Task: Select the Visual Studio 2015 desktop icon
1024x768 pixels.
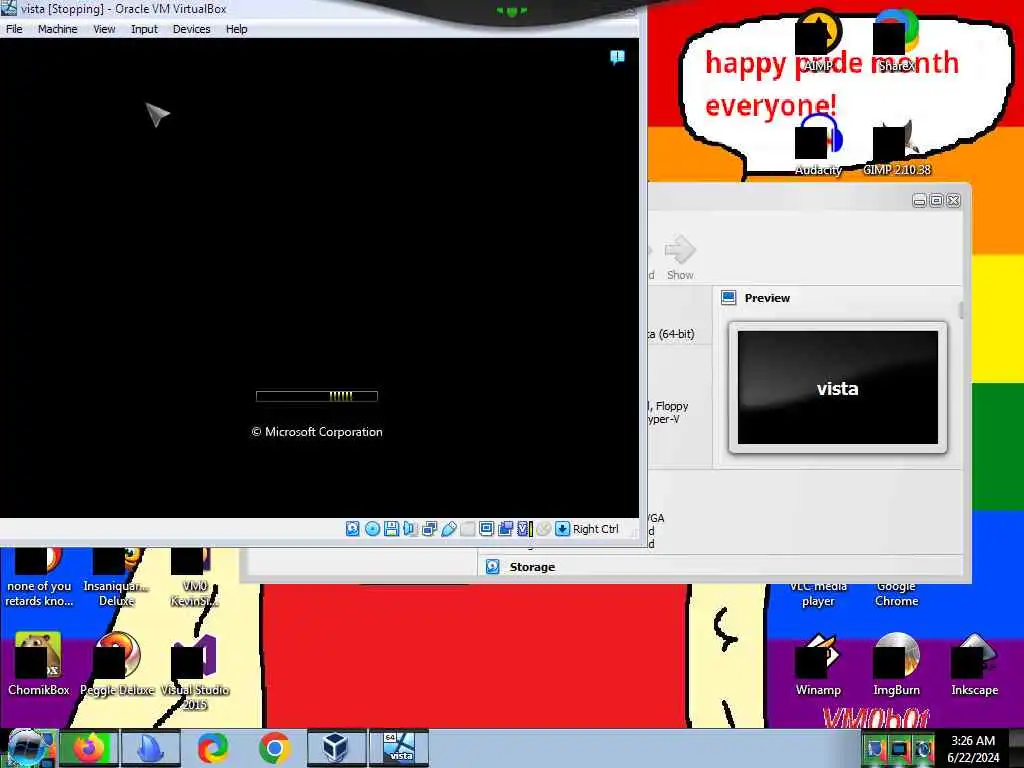Action: click(x=195, y=671)
